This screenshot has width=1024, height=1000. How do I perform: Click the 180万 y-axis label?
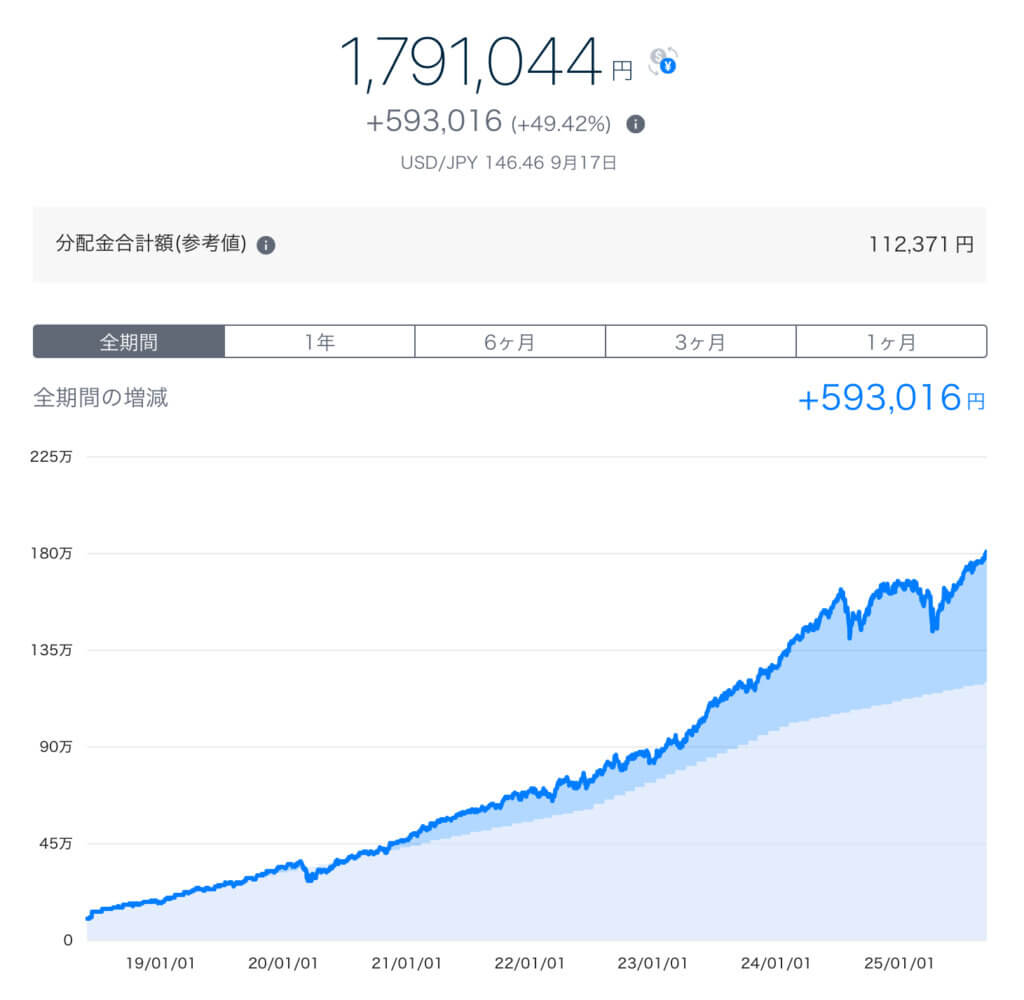52,553
